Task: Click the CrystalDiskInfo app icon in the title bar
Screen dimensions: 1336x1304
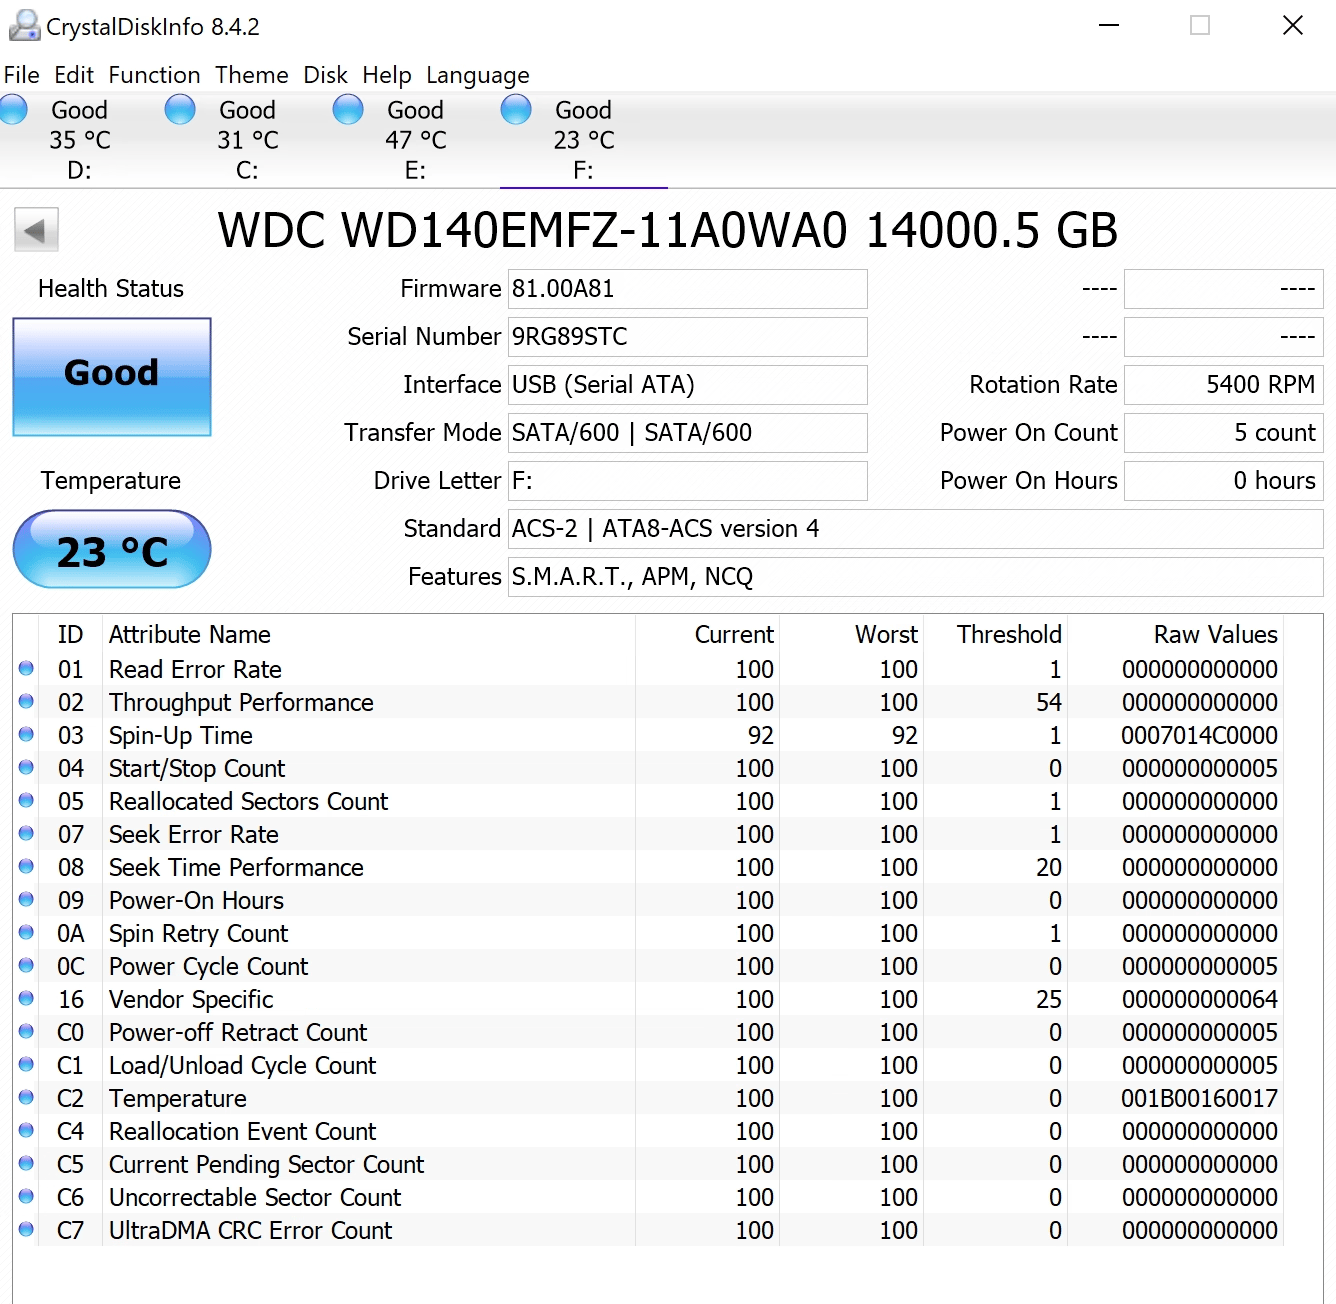Action: point(24,26)
